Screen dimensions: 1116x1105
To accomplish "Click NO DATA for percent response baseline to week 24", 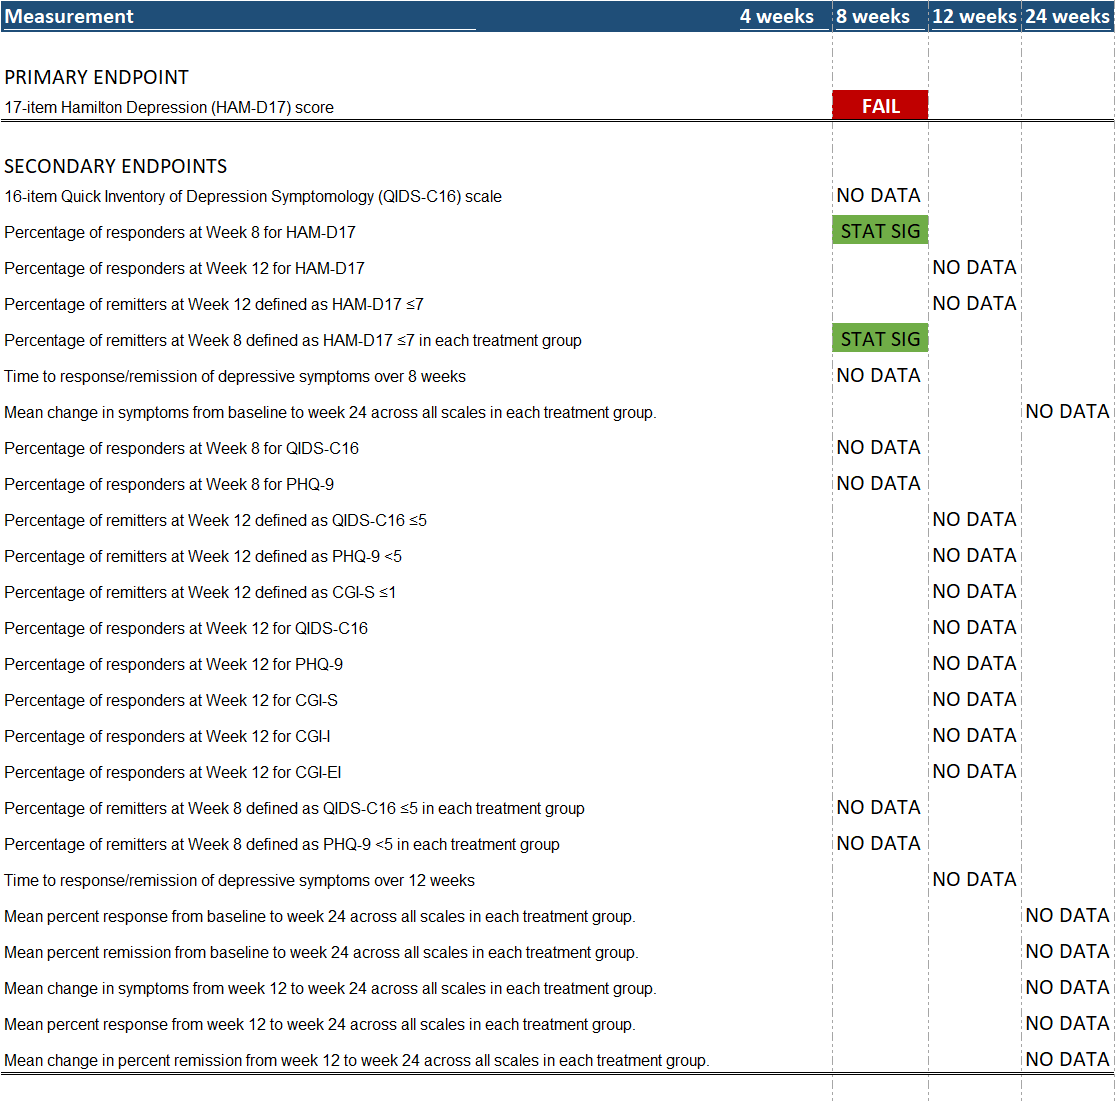I will pos(1068,916).
